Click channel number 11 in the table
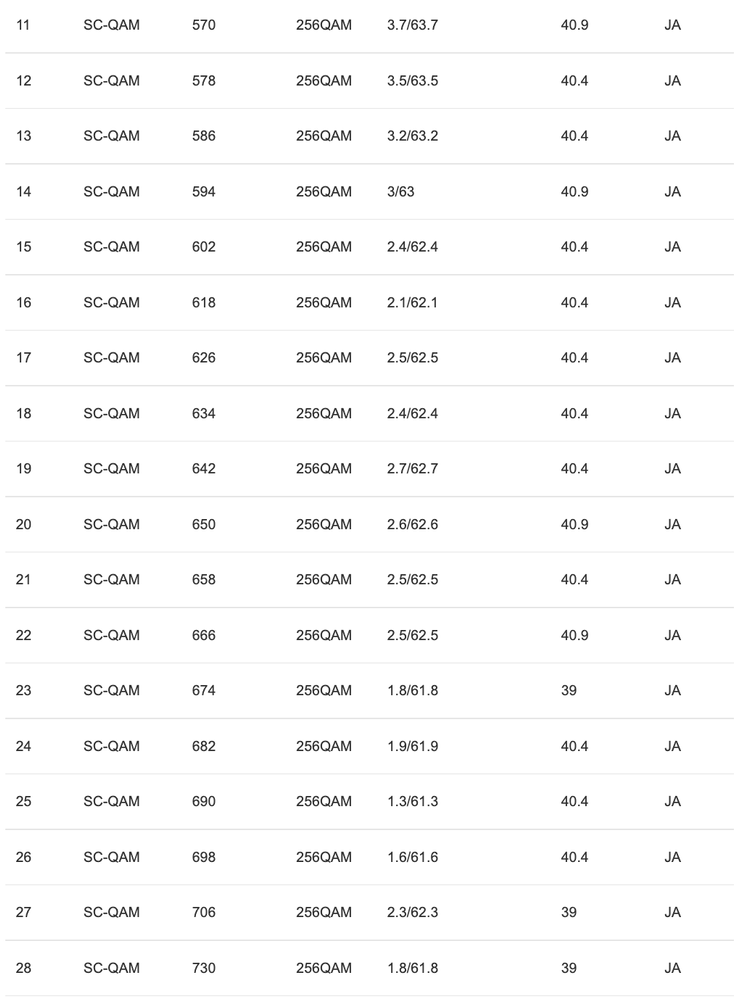The width and height of the screenshot is (753, 999). (24, 25)
